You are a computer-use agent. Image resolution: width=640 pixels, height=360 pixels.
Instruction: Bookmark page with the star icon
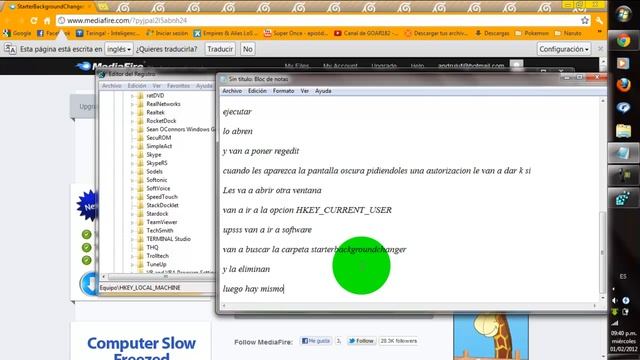point(585,20)
